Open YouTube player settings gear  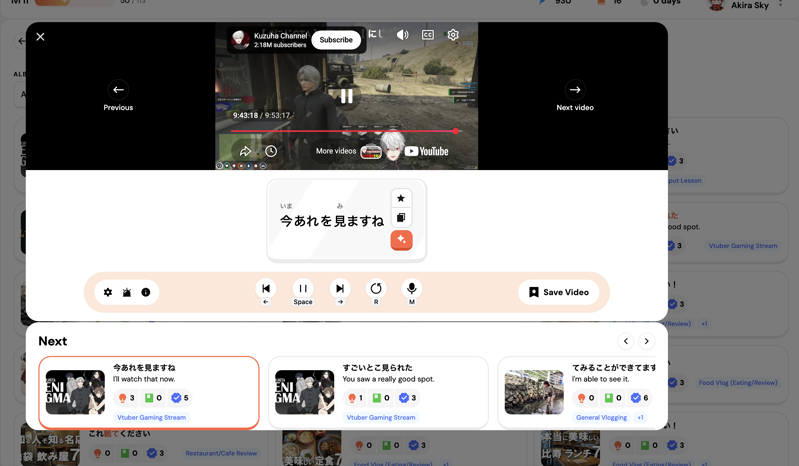pyautogui.click(x=452, y=35)
